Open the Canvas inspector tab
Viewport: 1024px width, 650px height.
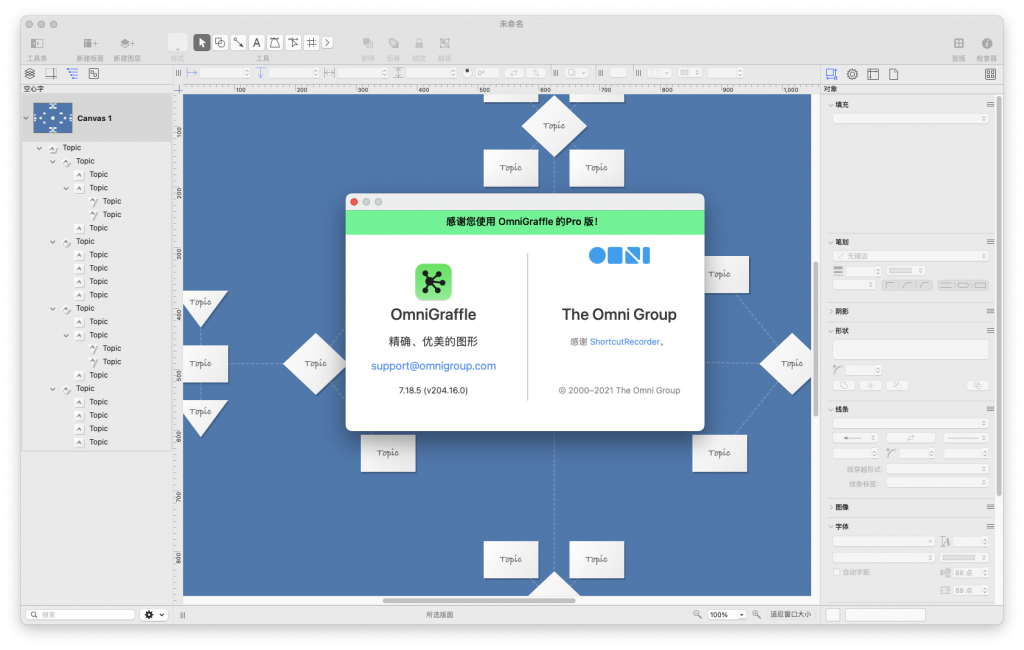pyautogui.click(x=873, y=74)
